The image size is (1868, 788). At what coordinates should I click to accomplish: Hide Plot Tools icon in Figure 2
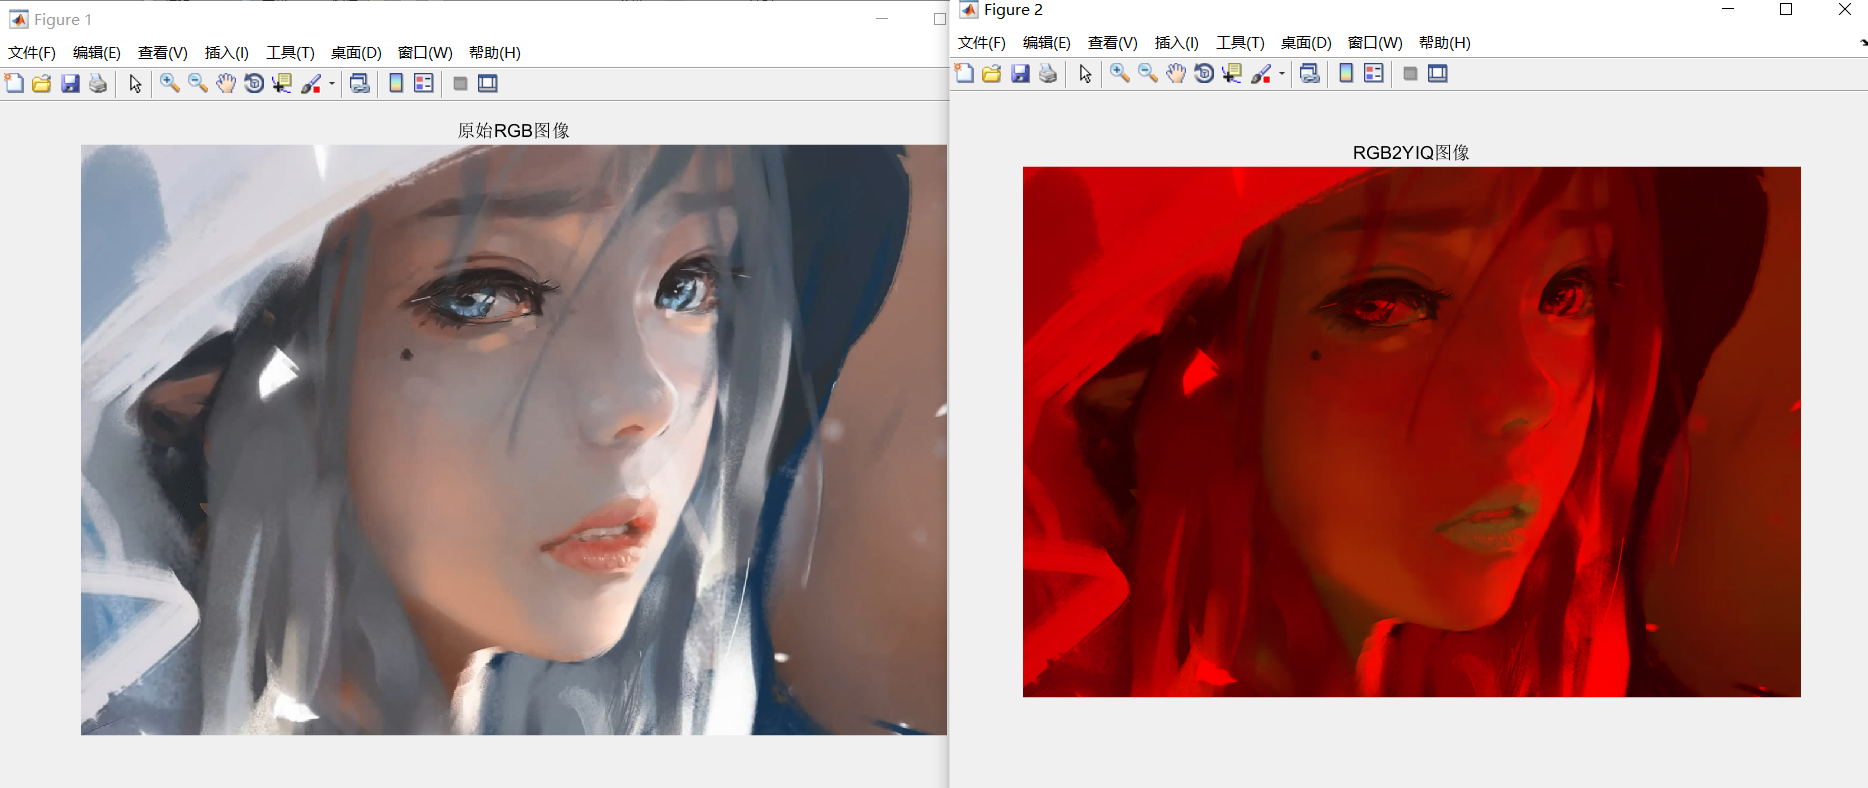[x=1410, y=73]
